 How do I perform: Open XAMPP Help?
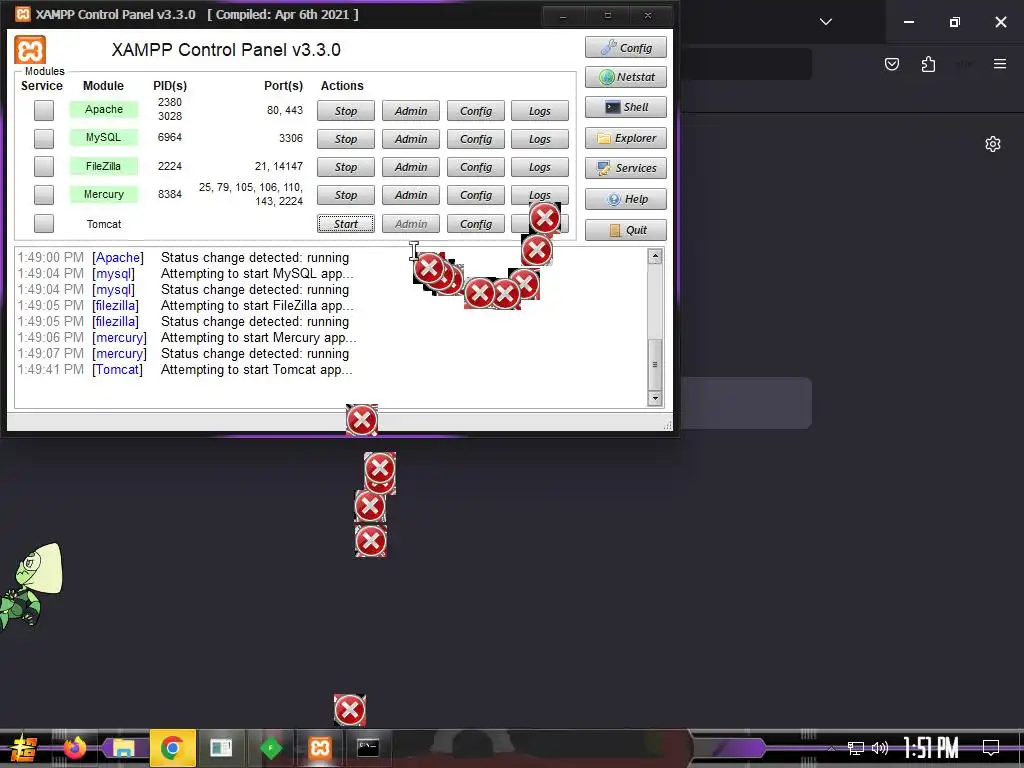pos(626,199)
